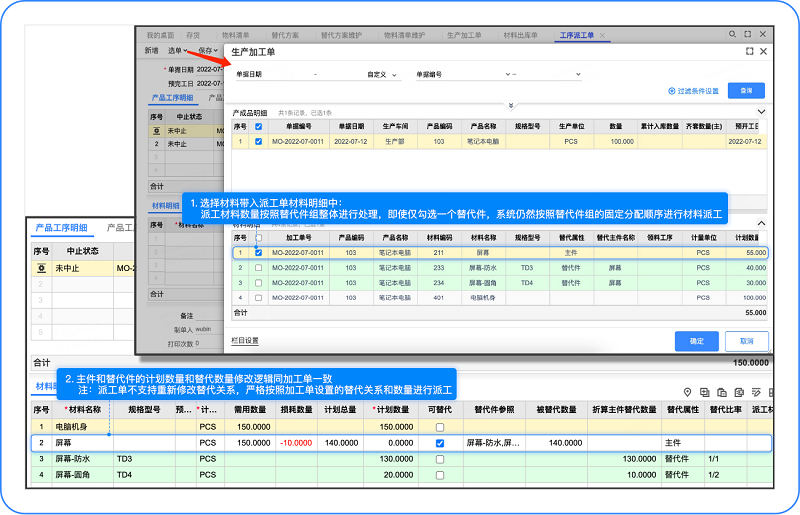Click the row marker icon in the background 产品工序明细 grid
Screen dimensions: 800x515
[157, 131]
